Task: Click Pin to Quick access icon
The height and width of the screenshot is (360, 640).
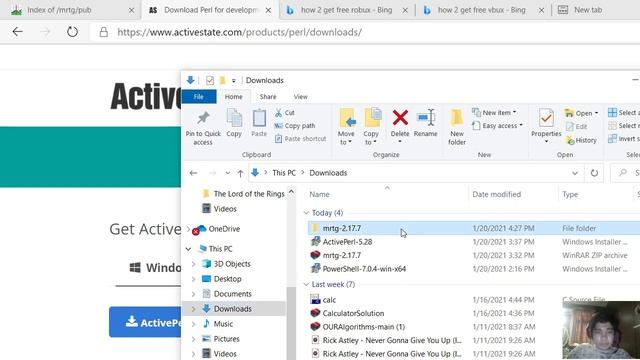Action: coord(203,119)
